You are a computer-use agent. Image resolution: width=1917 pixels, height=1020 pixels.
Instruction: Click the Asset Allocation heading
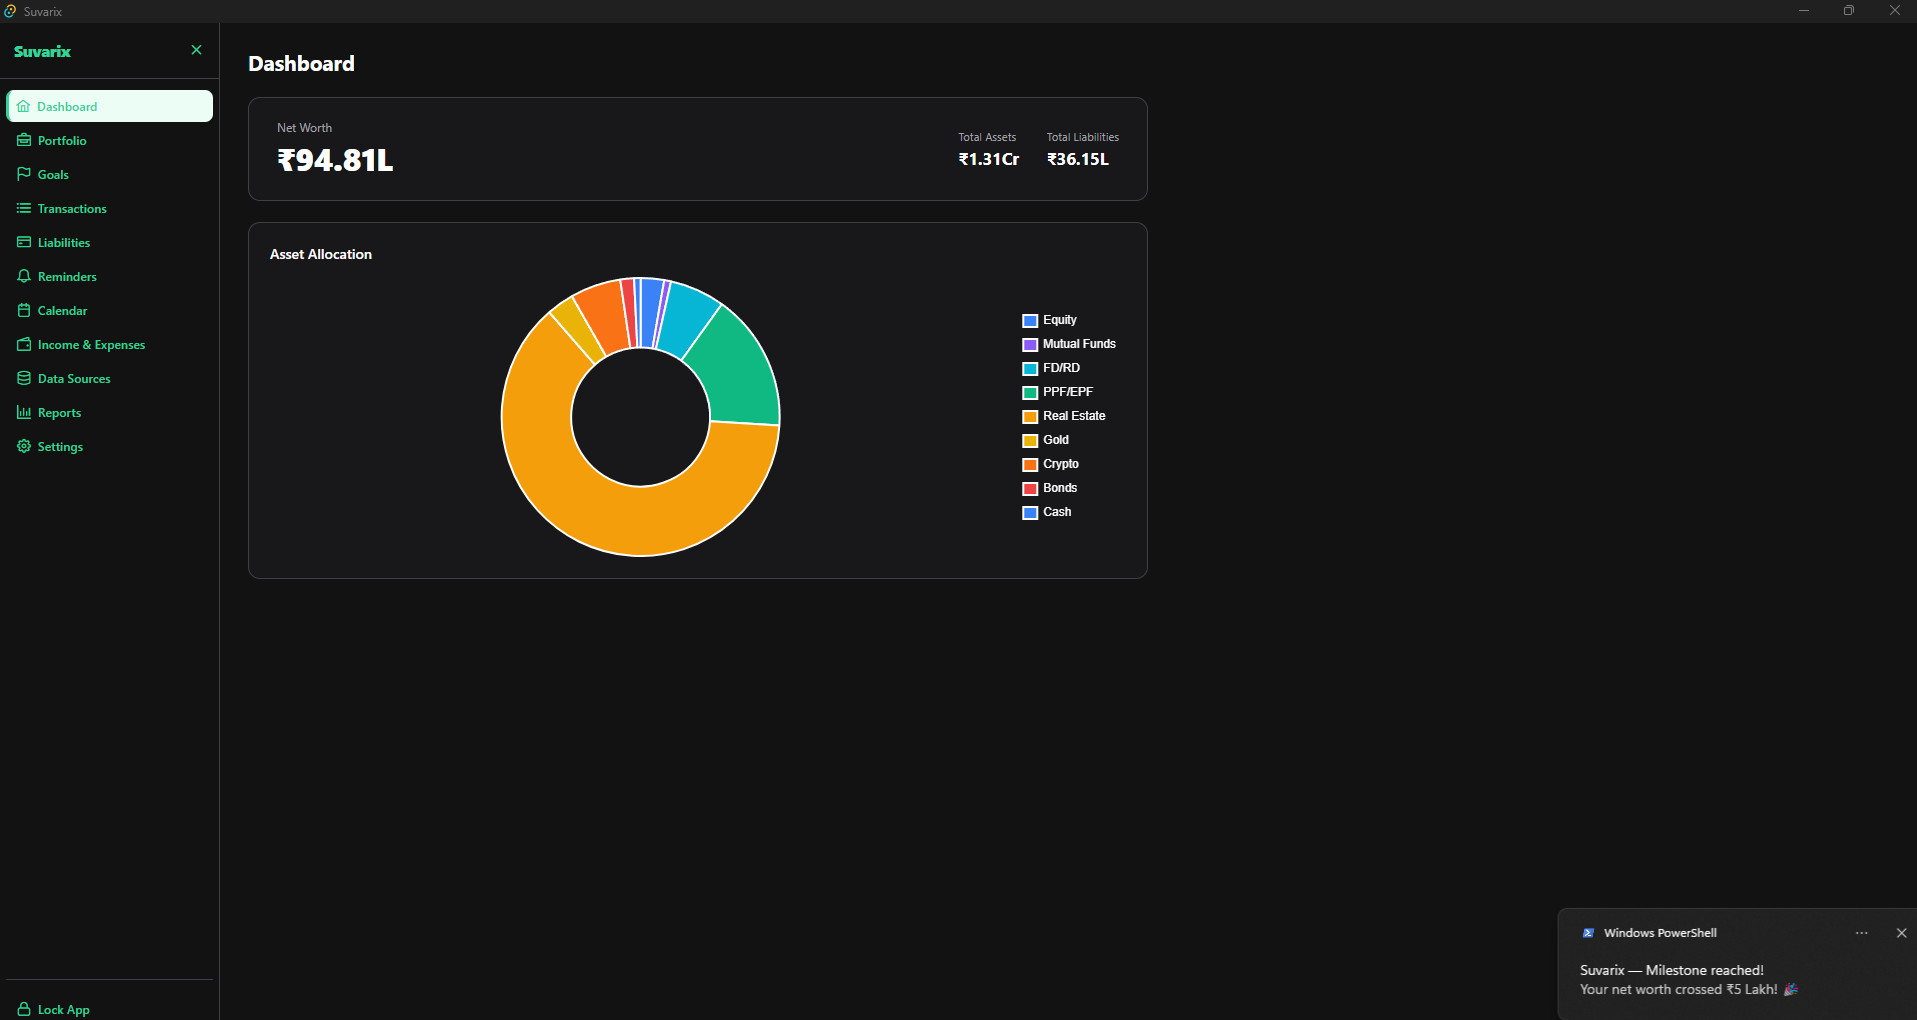[x=321, y=254]
